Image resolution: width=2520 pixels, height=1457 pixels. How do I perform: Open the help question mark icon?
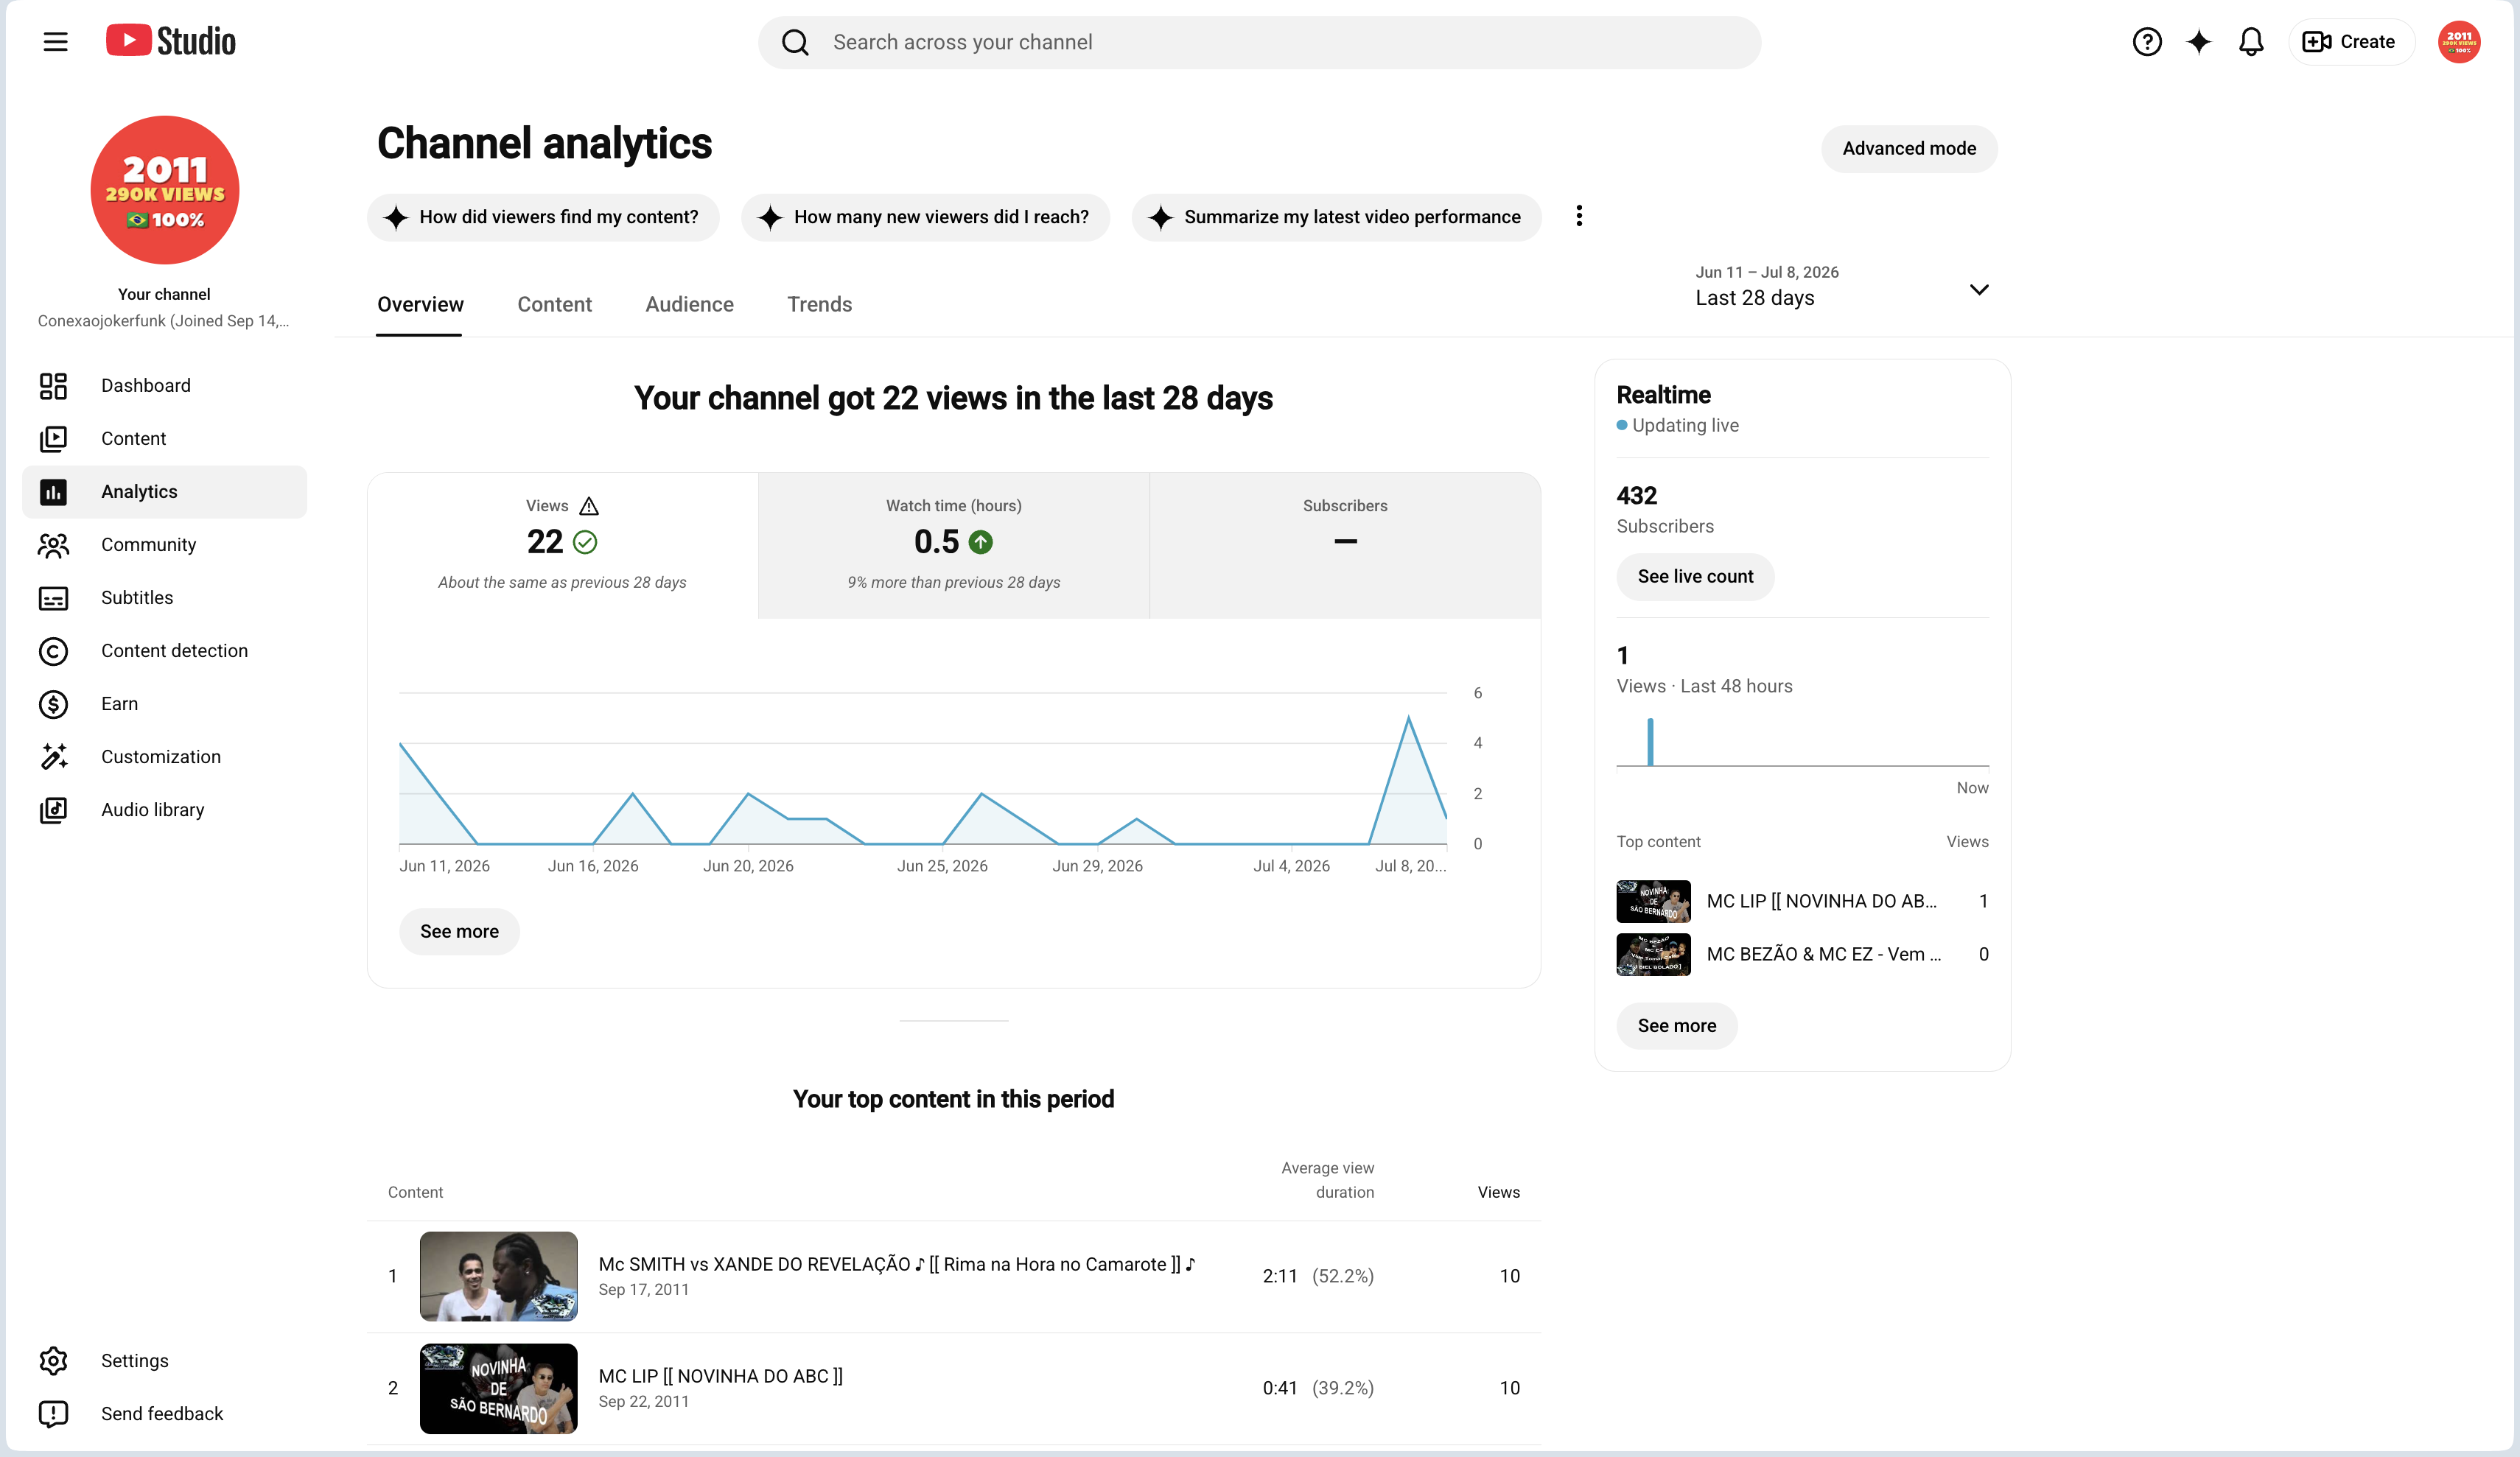(2146, 42)
